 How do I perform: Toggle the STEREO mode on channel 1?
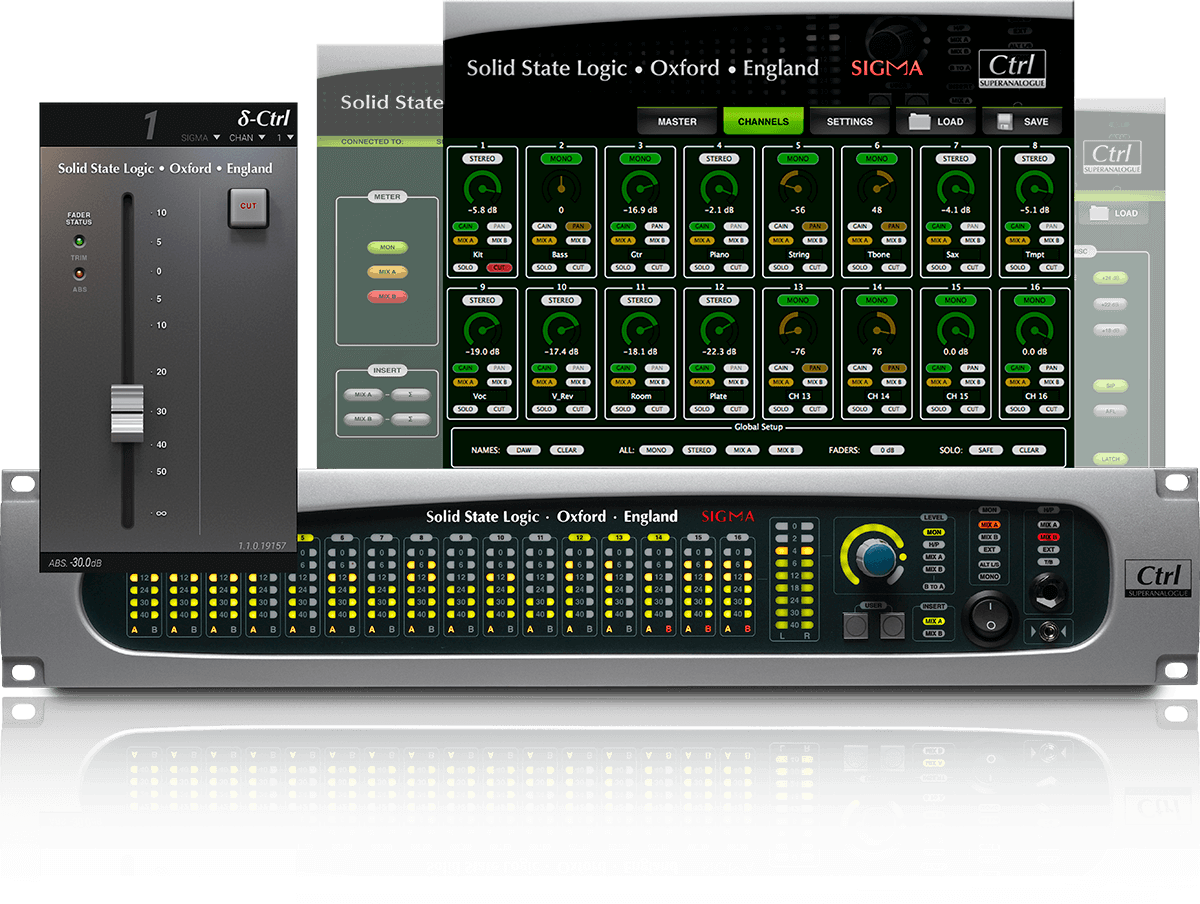coord(482,159)
